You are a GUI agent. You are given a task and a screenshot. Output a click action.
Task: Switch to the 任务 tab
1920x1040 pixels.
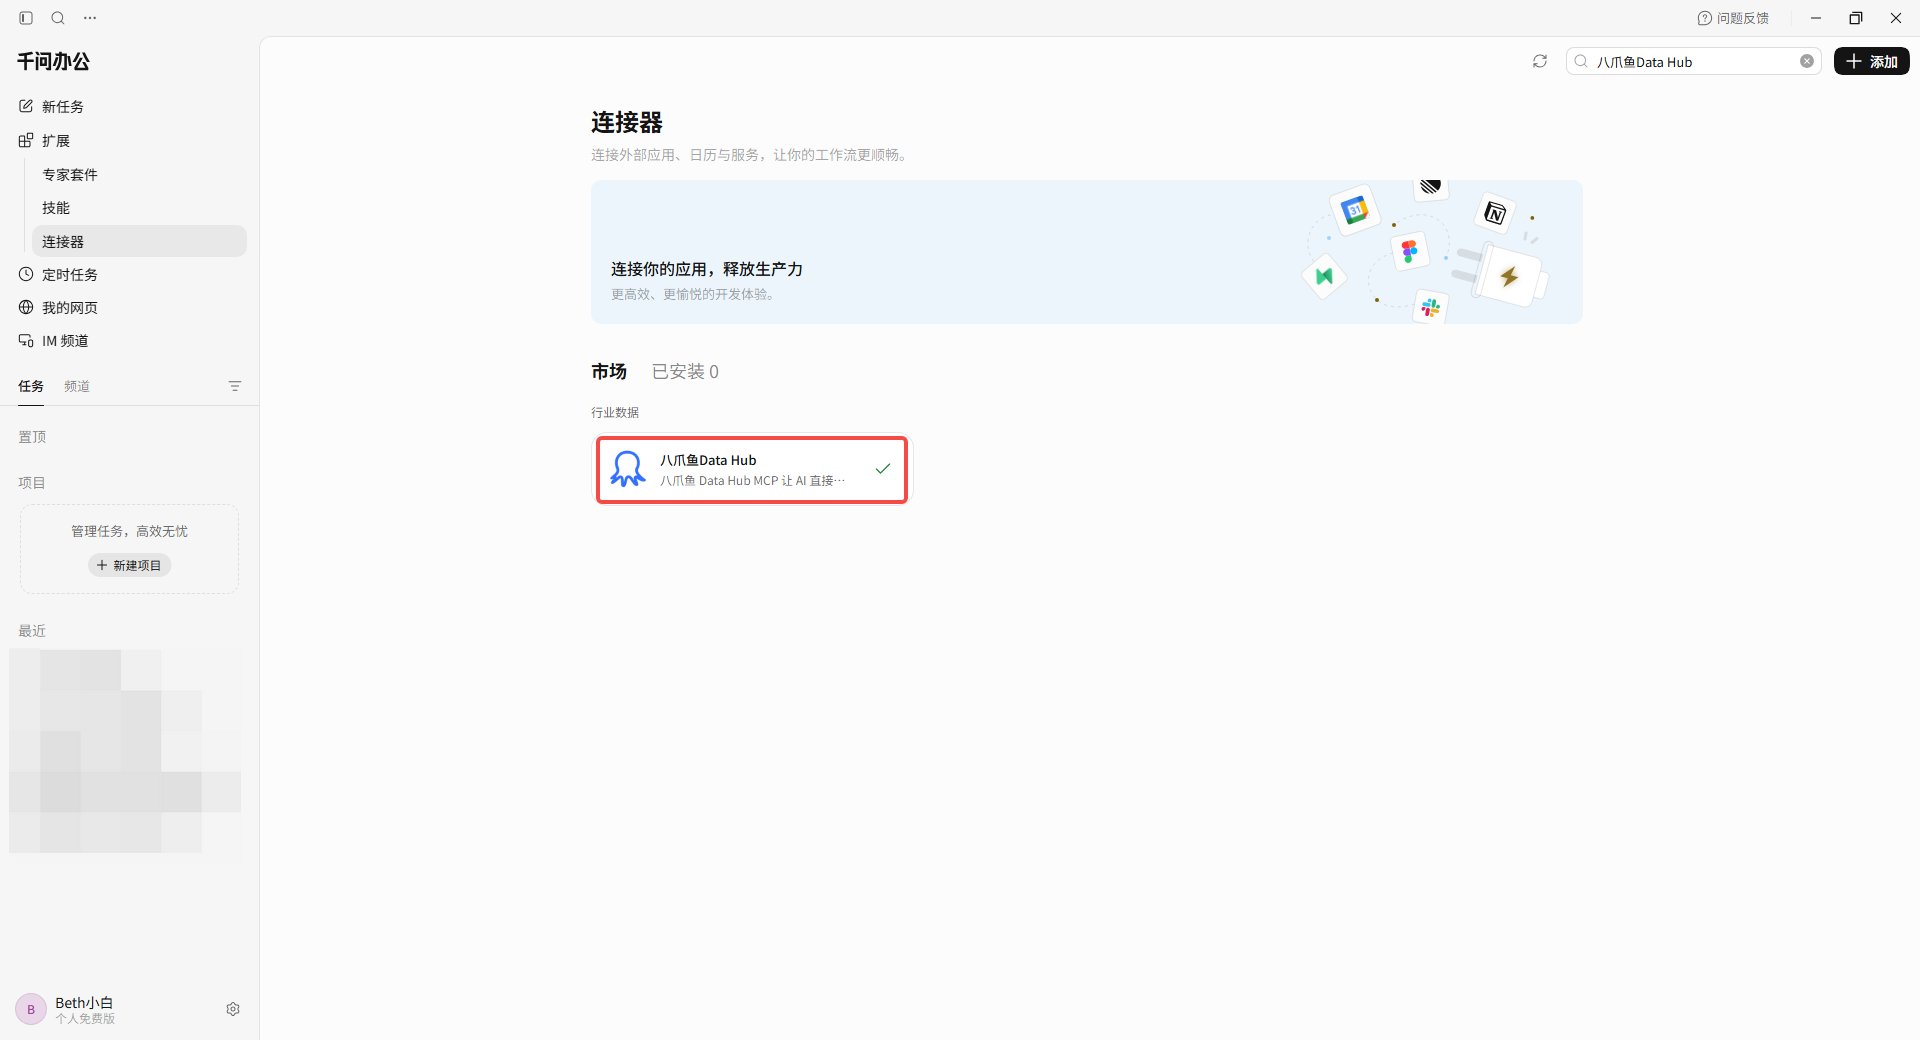point(31,386)
